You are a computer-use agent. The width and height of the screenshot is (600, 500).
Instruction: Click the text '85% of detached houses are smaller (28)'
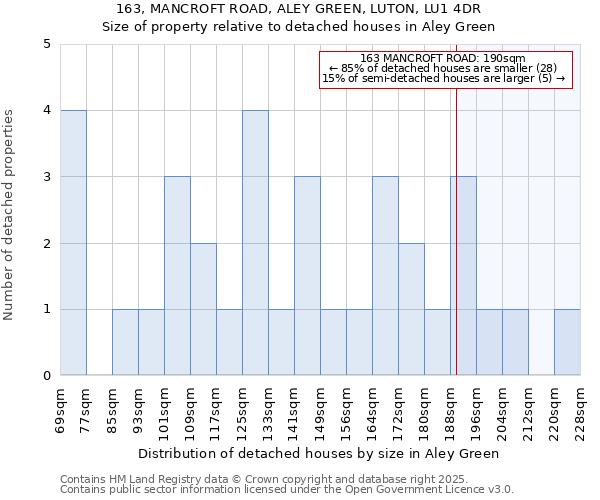coord(448,68)
